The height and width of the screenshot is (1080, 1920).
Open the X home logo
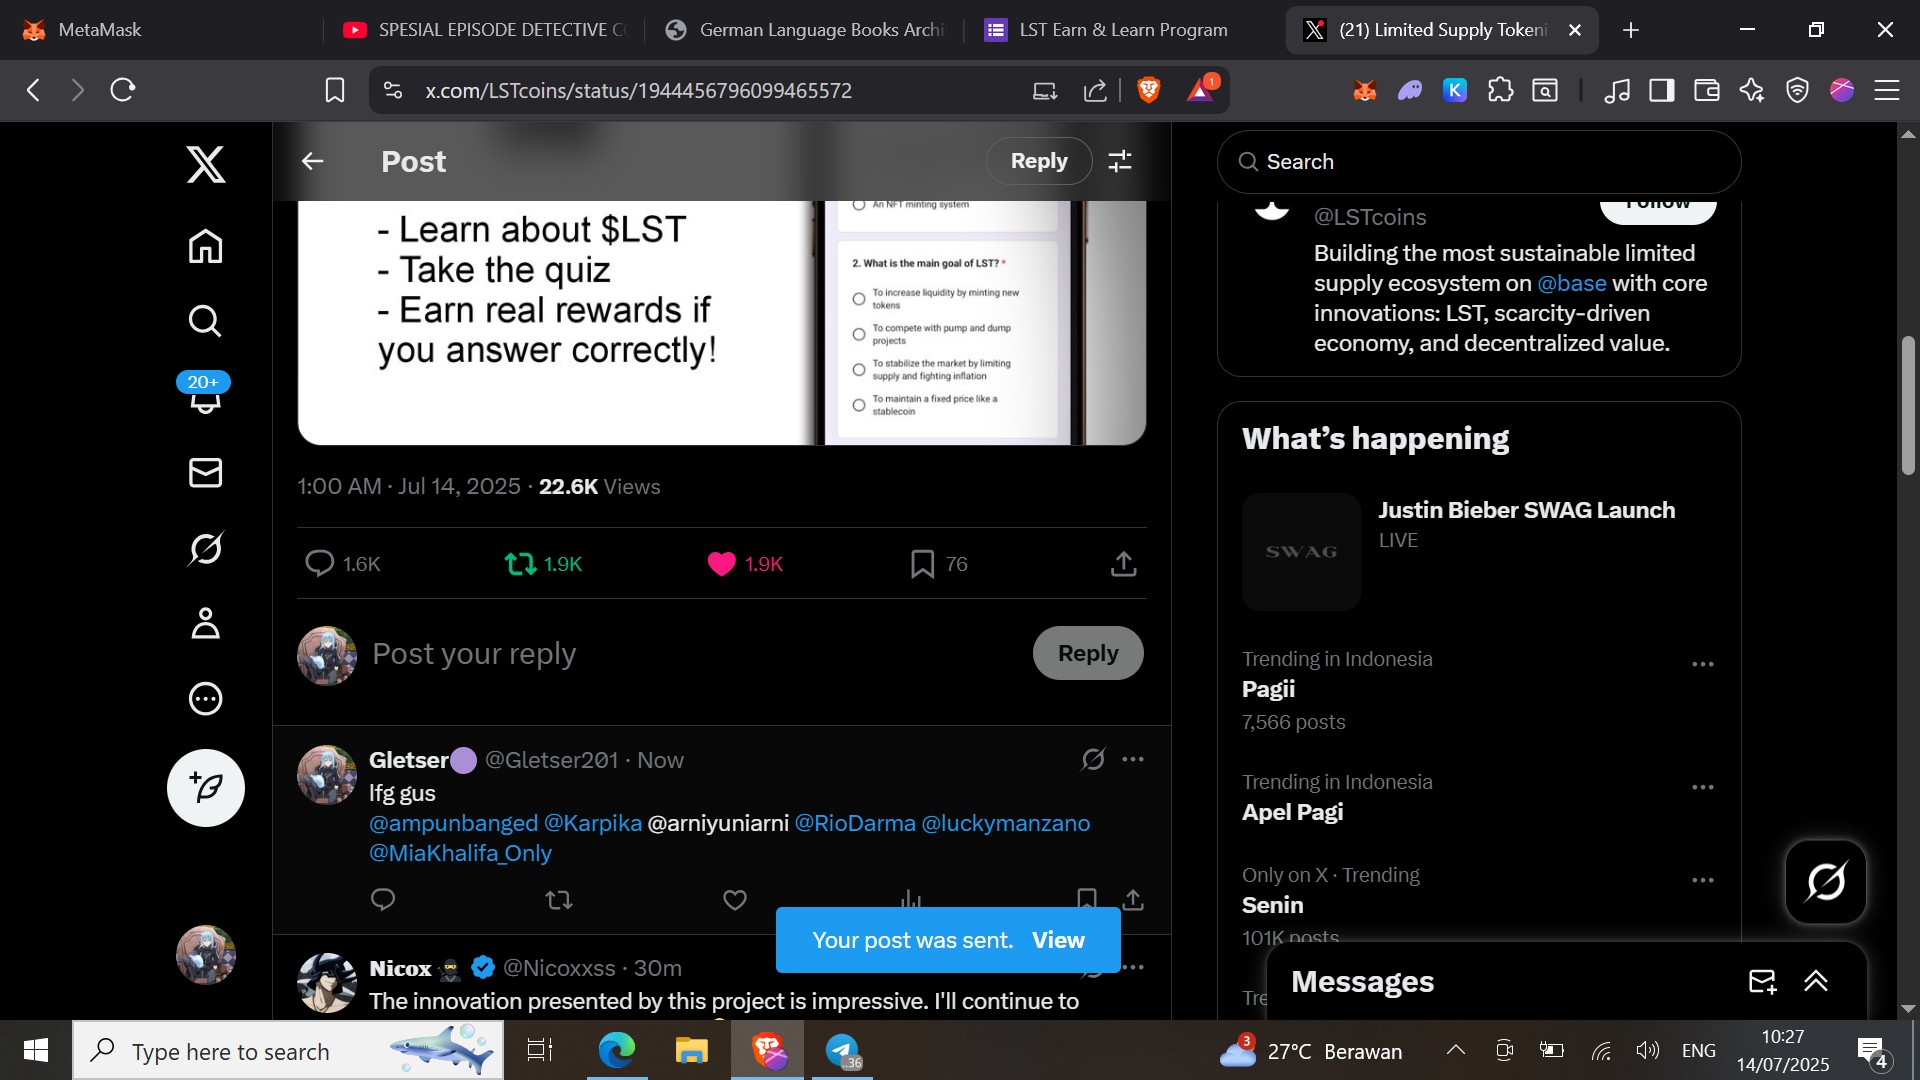coord(206,164)
